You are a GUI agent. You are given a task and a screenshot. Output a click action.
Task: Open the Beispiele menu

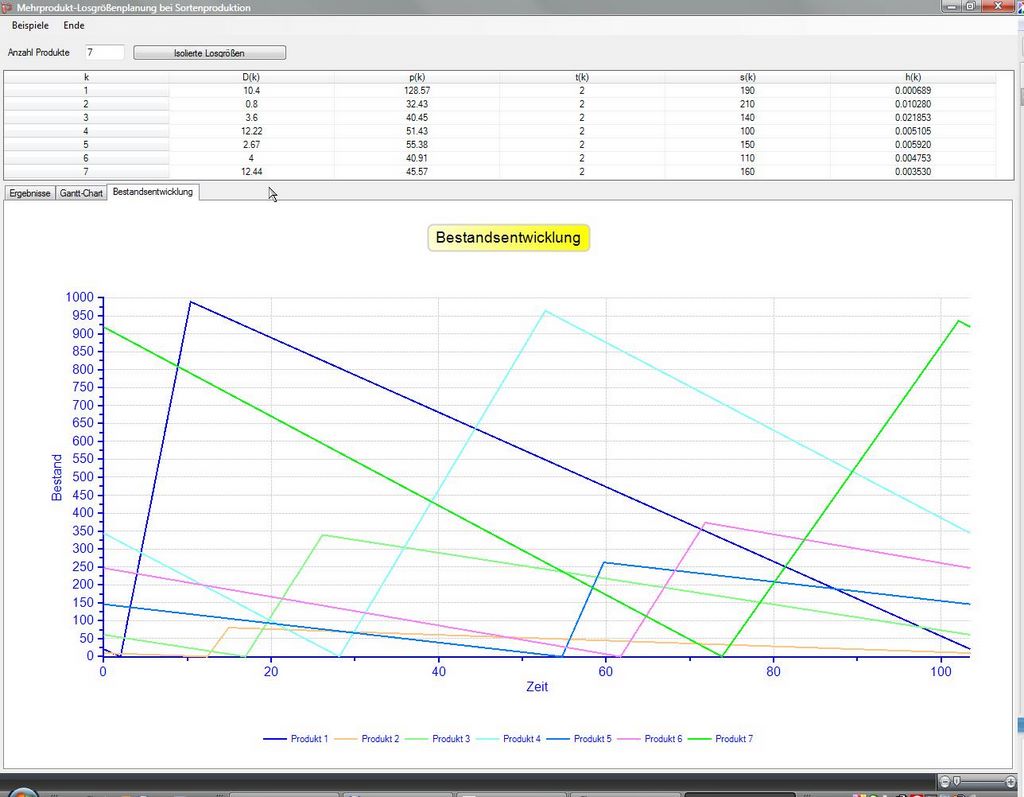(x=28, y=25)
